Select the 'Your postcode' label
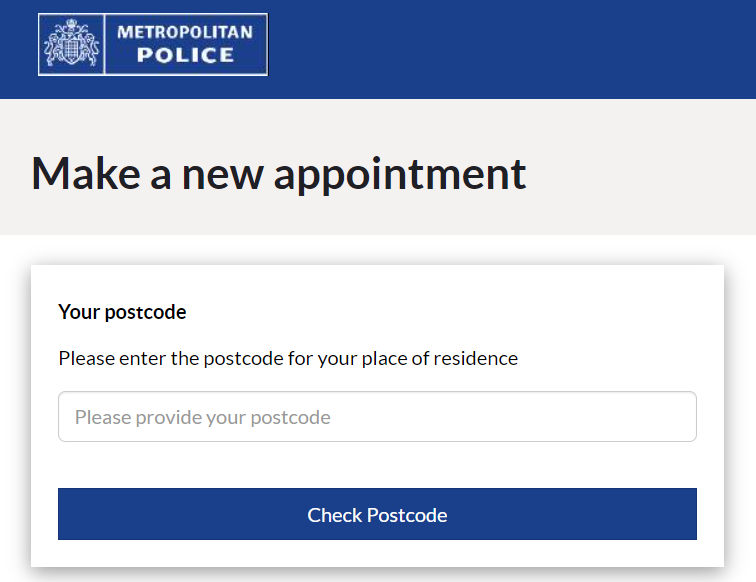 coord(122,312)
